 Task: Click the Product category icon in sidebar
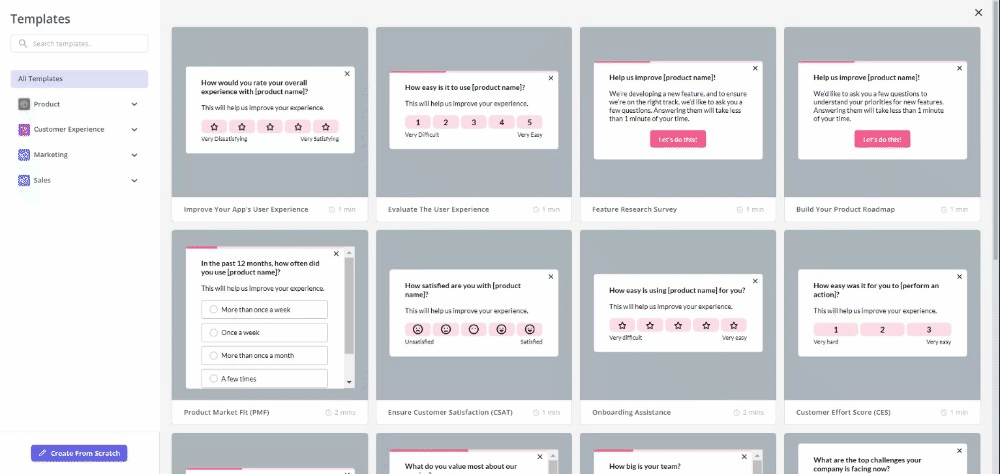coord(24,104)
